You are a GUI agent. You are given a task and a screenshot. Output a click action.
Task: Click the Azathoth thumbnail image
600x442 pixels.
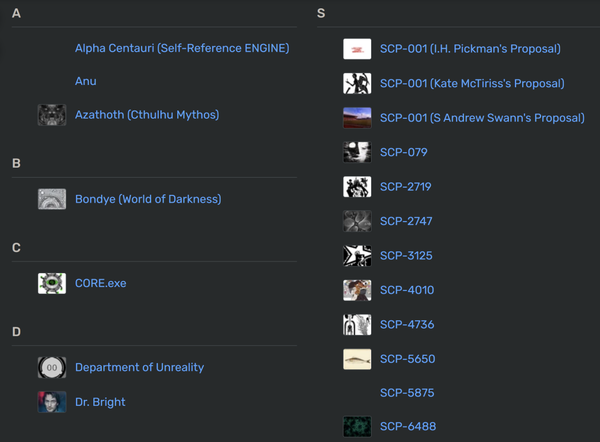[x=52, y=115]
